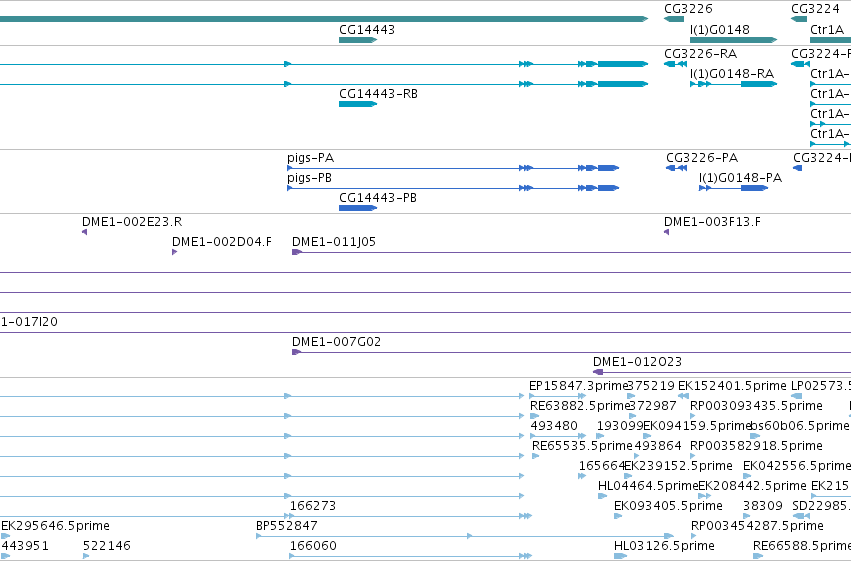The width and height of the screenshot is (851, 561).
Task: Select the CG3224 gene label
Action: coord(815,9)
